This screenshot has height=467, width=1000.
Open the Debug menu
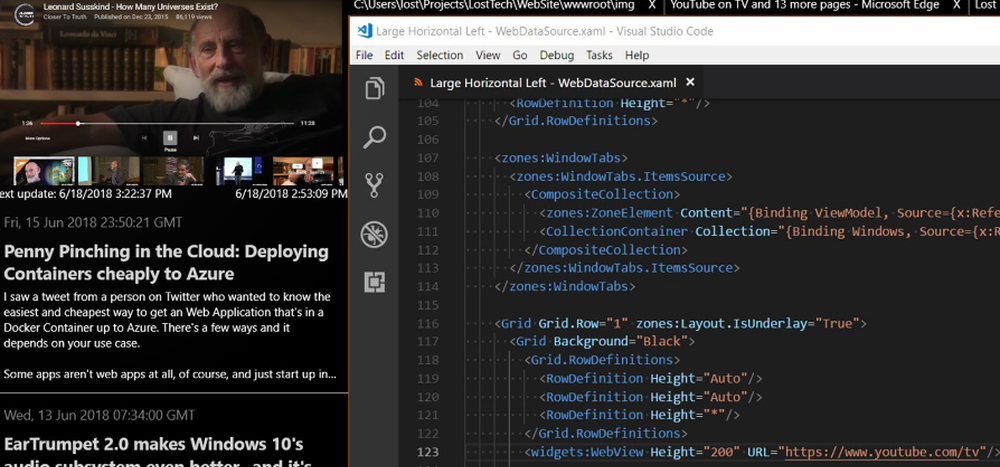click(x=557, y=55)
